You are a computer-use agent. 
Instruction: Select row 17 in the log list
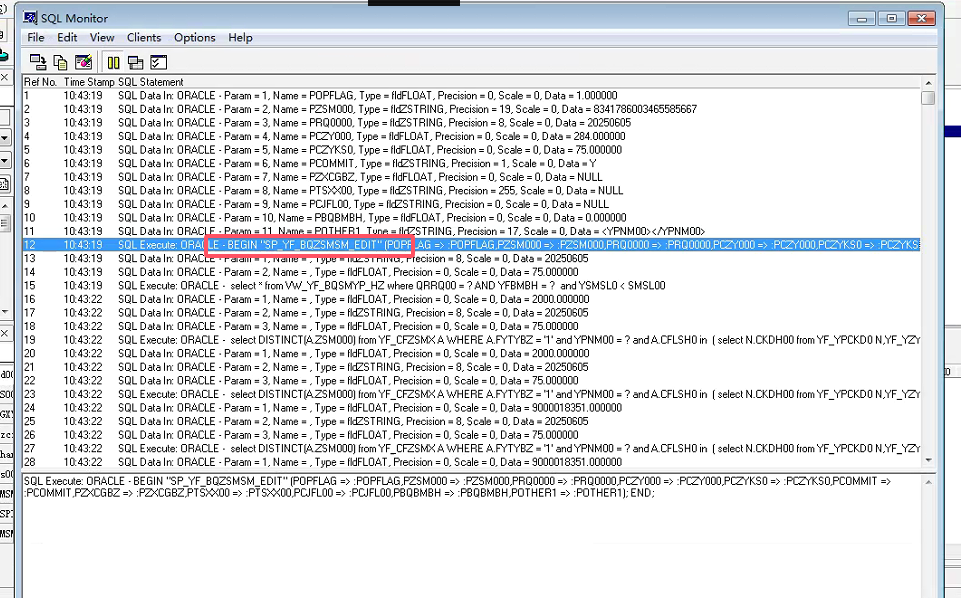click(x=471, y=312)
